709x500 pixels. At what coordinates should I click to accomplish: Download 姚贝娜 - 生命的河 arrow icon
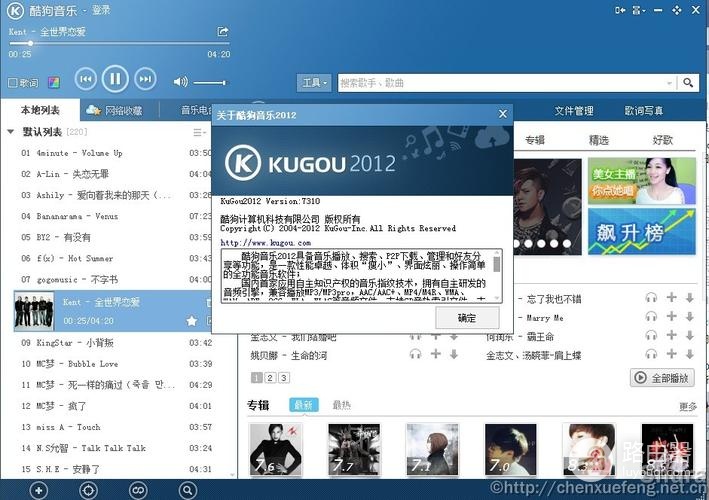(454, 354)
